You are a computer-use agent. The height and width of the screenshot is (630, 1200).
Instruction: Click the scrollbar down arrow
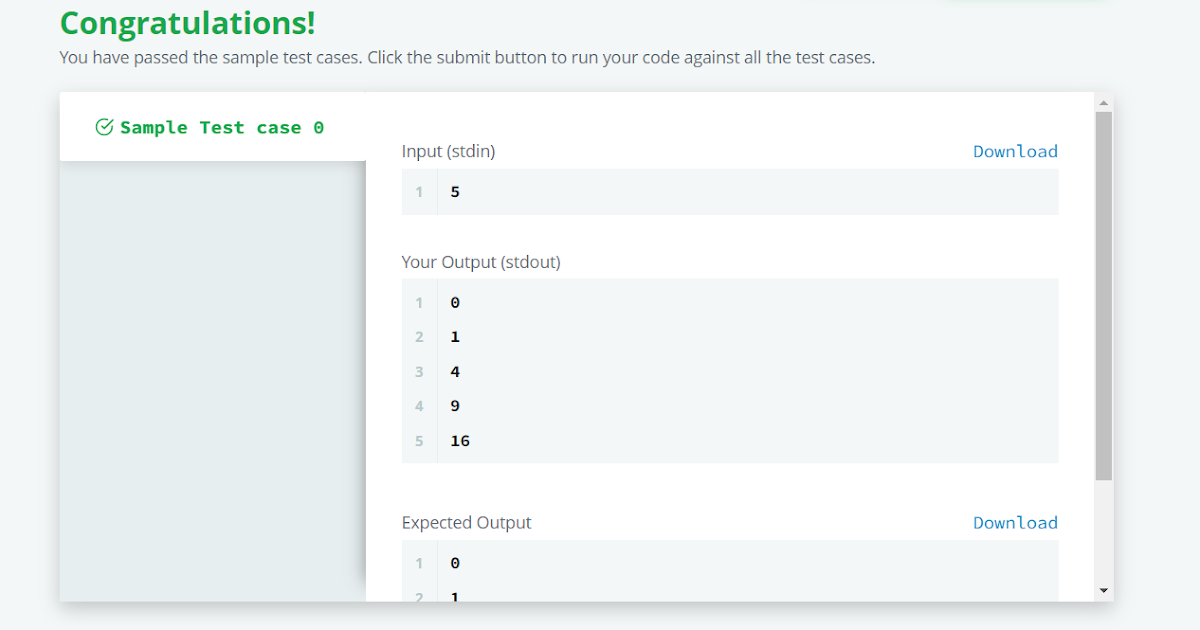pyautogui.click(x=1104, y=590)
